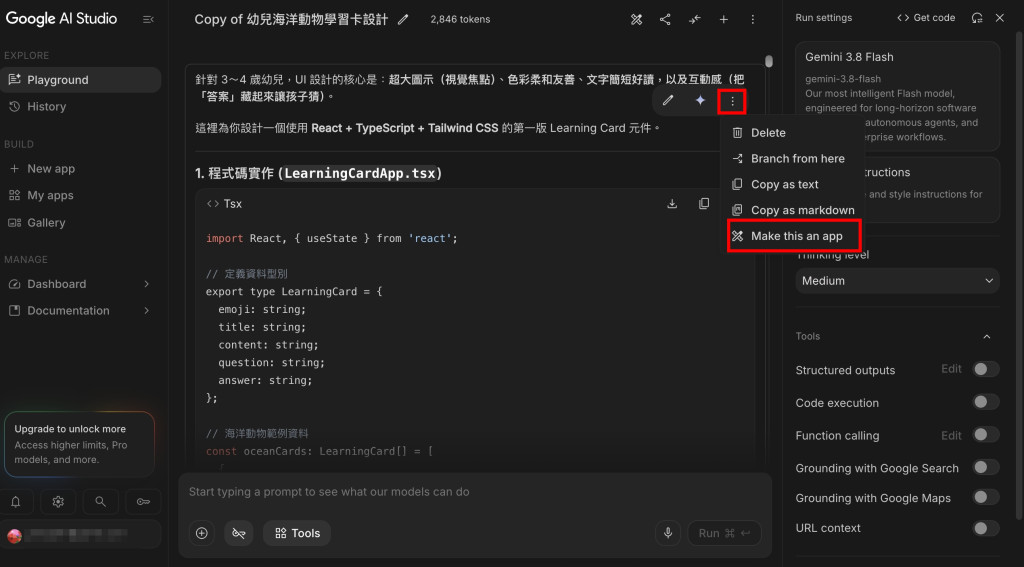
Task: Open the top toolbar more options menu
Action: [752, 20]
